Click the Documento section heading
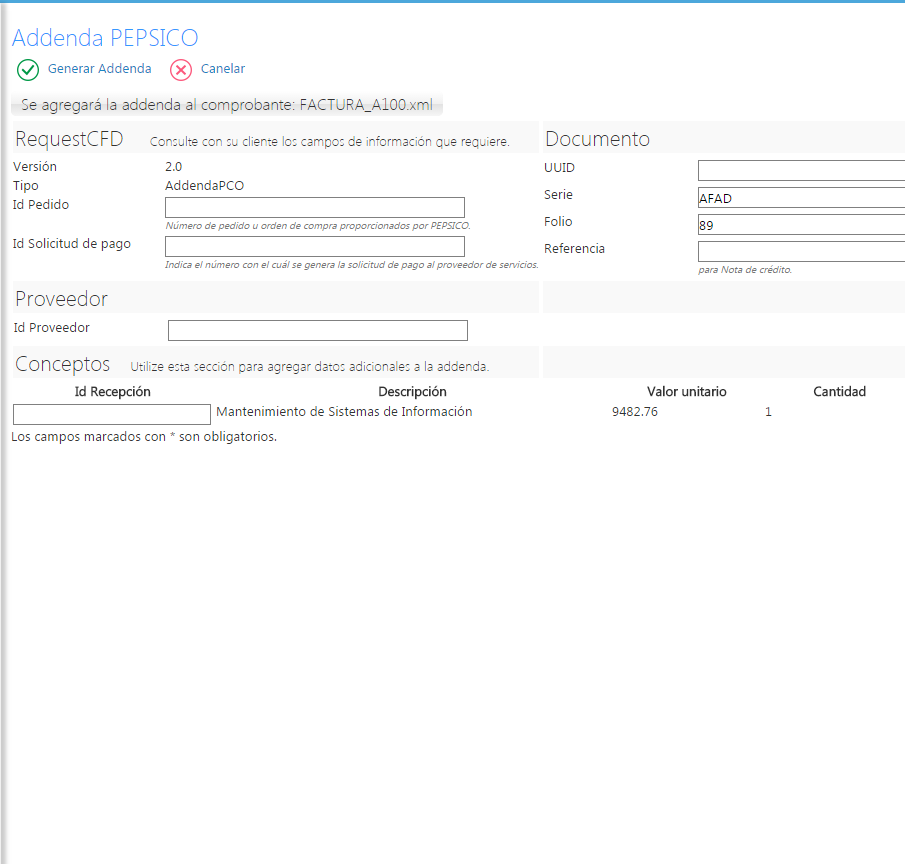The height and width of the screenshot is (864, 905). click(597, 139)
